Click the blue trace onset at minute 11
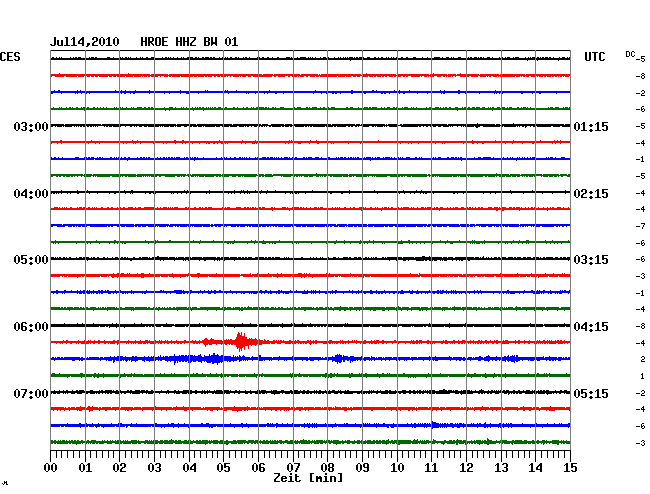The height and width of the screenshot is (494, 650). pyautogui.click(x=434, y=425)
